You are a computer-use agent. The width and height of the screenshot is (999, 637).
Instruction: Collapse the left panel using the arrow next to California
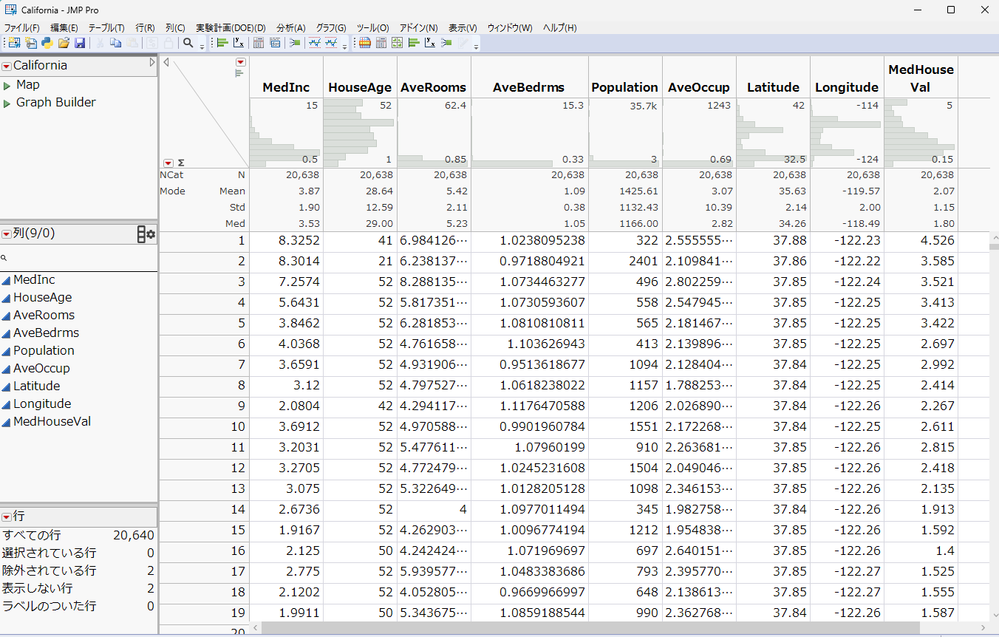click(x=152, y=63)
